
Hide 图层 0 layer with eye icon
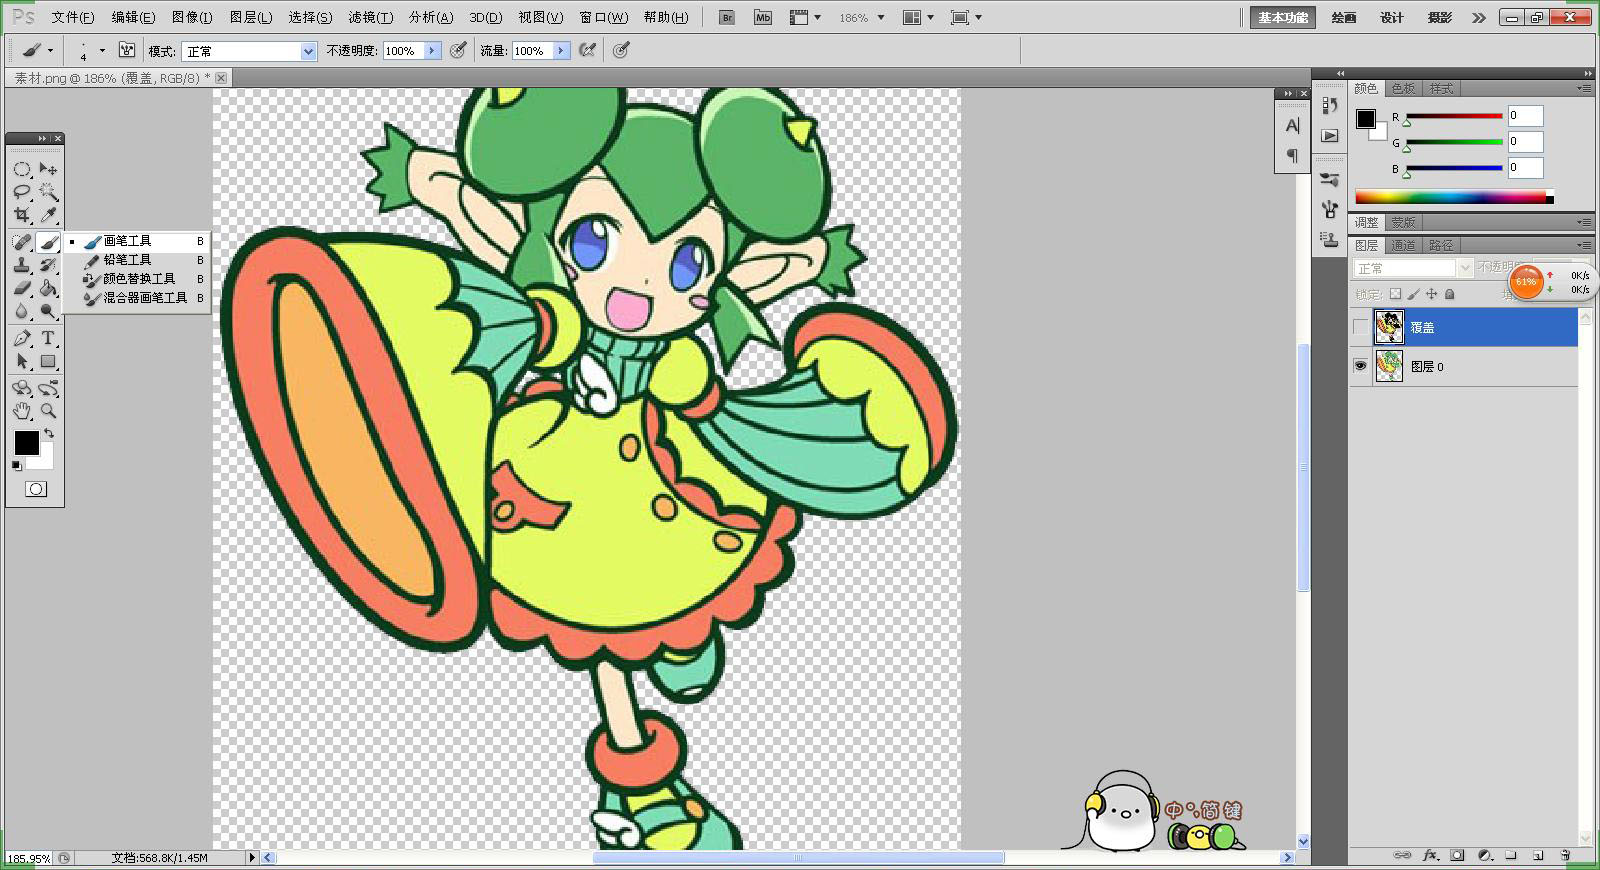pyautogui.click(x=1360, y=366)
